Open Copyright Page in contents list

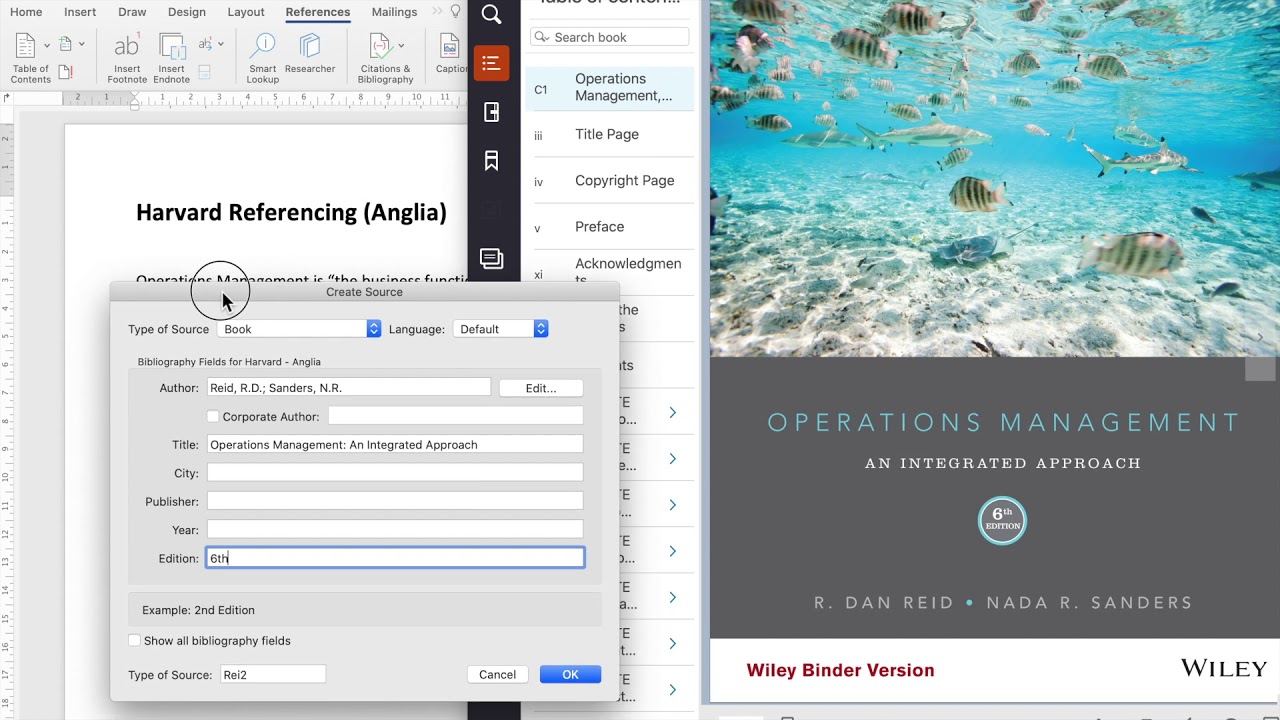[610, 181]
